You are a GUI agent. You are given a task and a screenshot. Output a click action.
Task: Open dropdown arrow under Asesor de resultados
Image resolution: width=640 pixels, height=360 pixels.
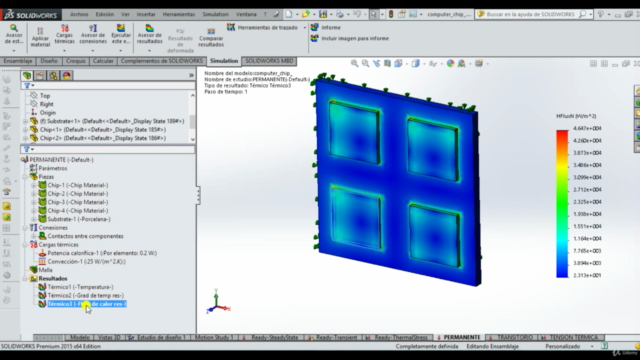click(149, 51)
